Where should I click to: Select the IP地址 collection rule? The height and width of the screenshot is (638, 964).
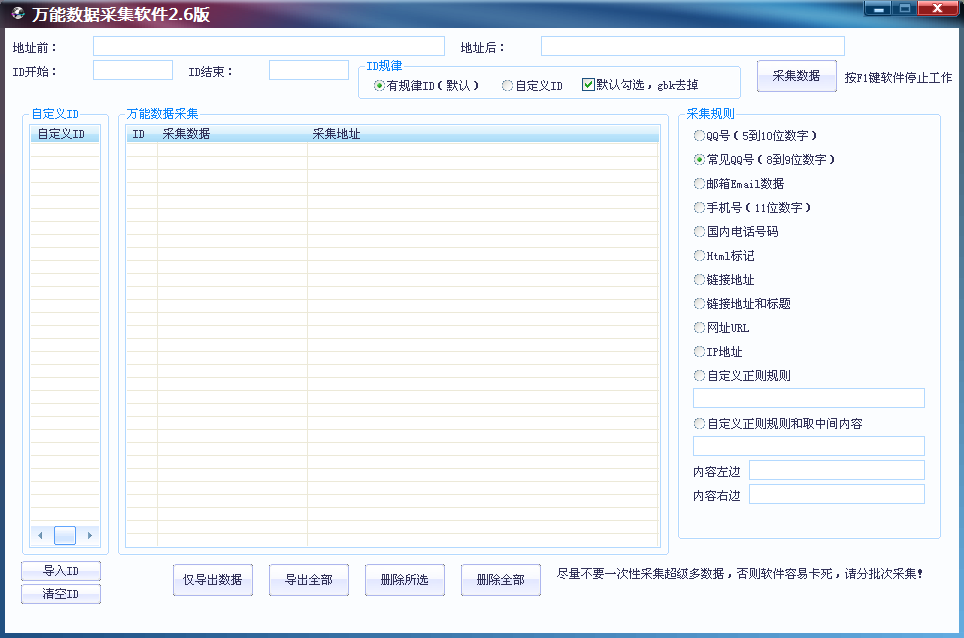click(x=699, y=351)
